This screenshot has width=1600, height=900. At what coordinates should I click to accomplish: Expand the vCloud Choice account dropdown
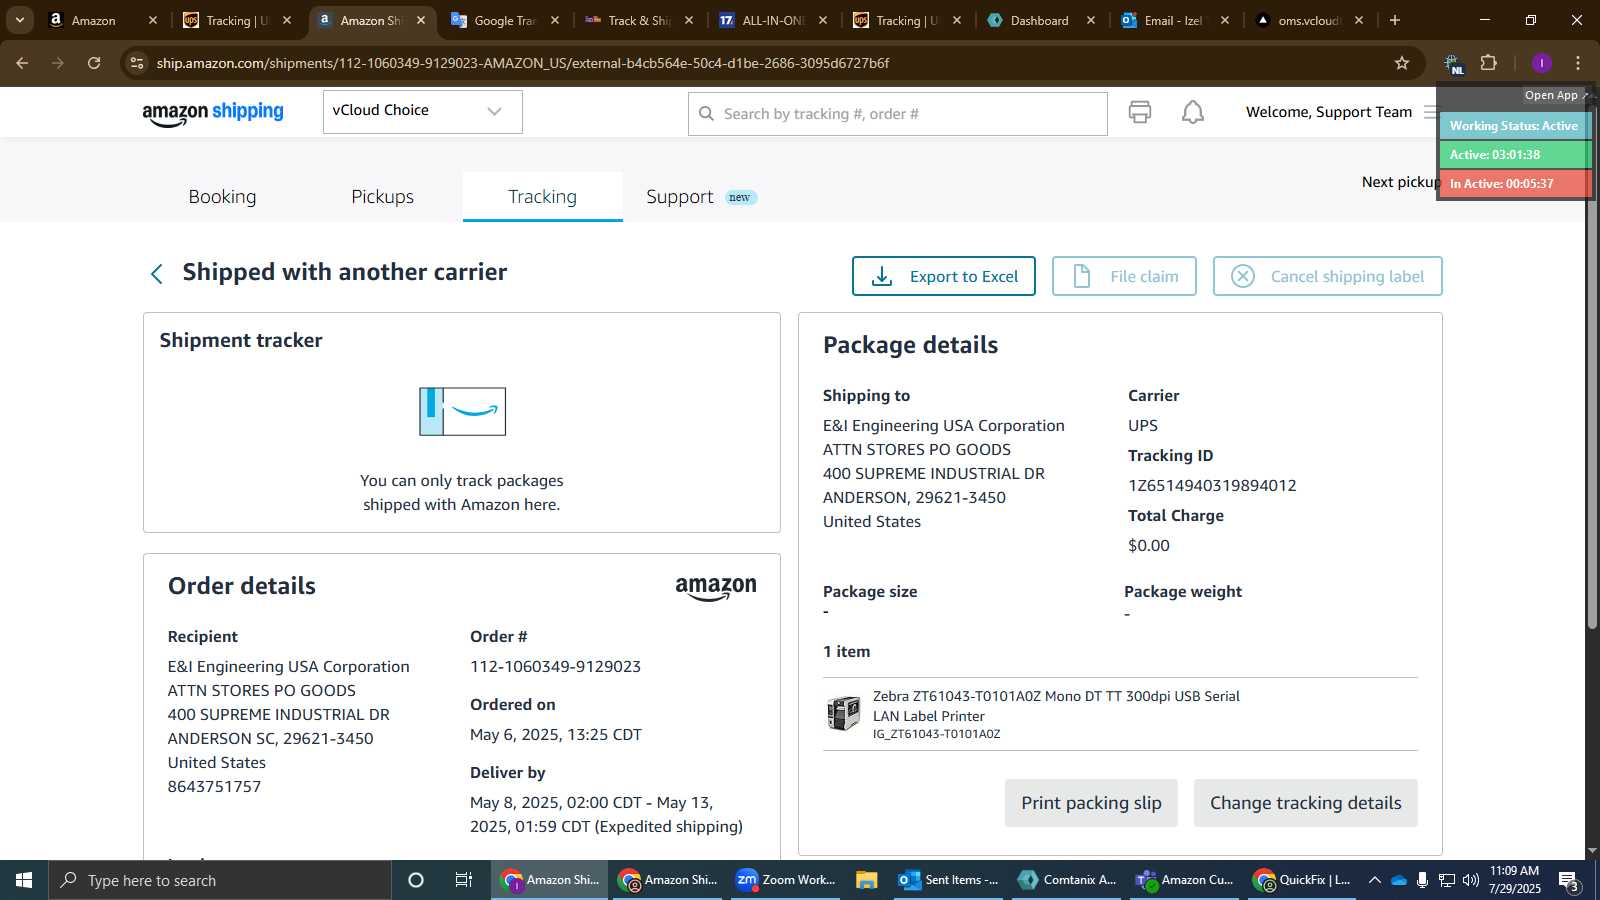[x=422, y=111]
